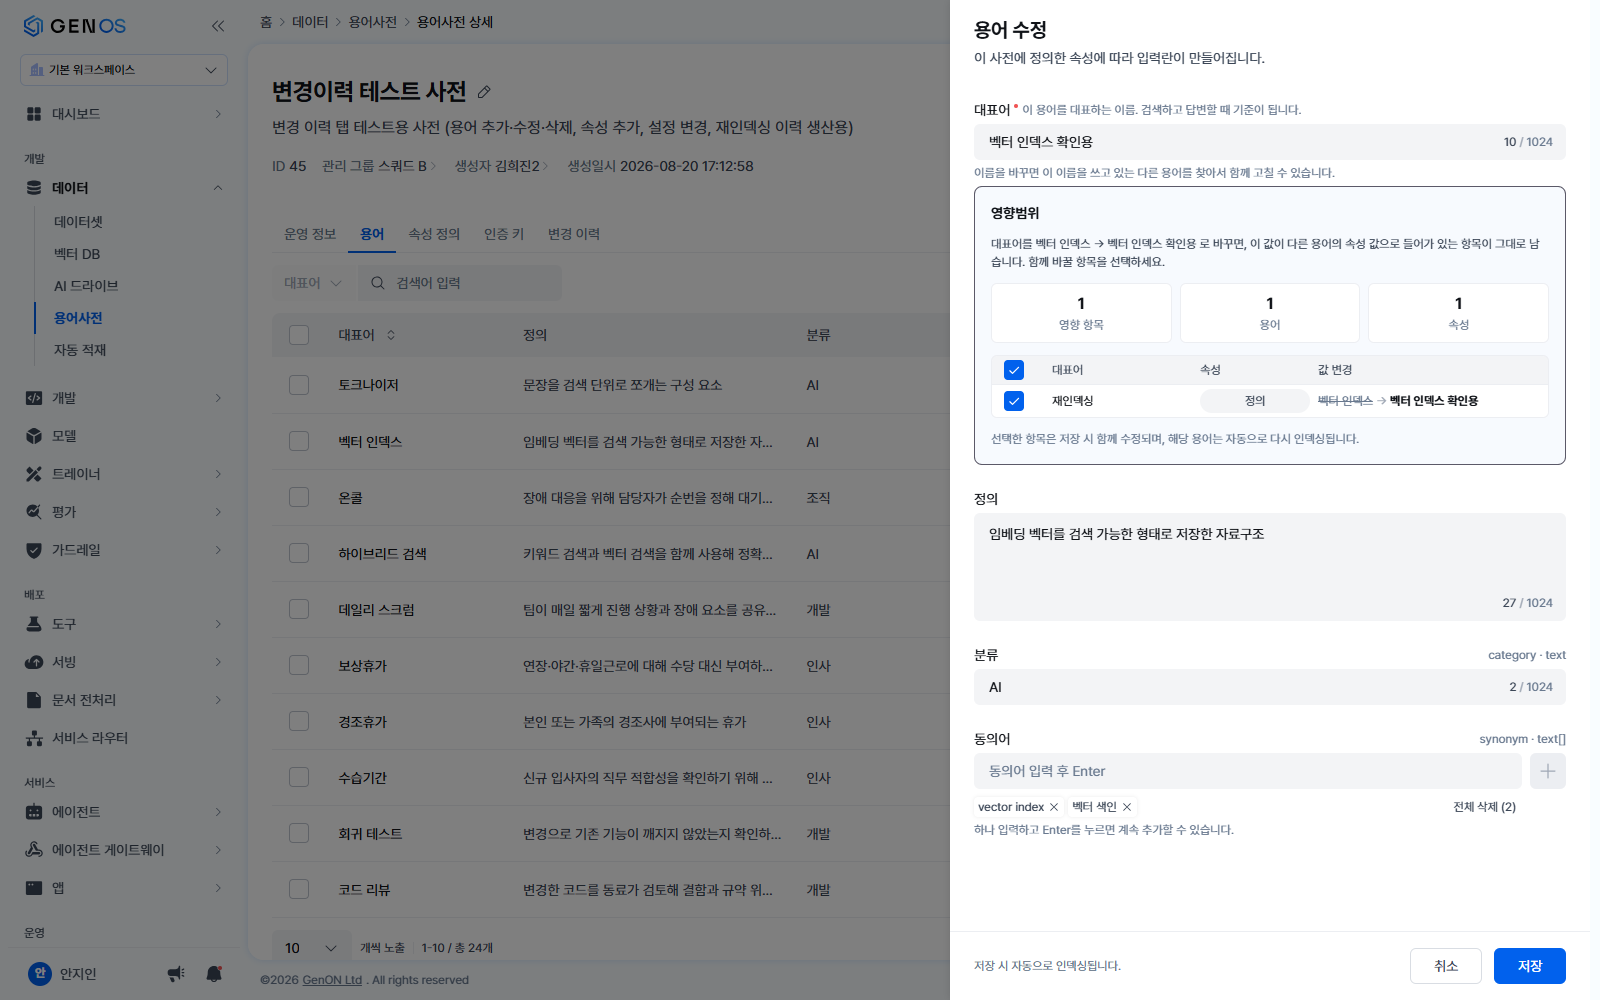Open the 기본 워크스페이스 workspace dropdown
The width and height of the screenshot is (1600, 1000).
coord(124,70)
